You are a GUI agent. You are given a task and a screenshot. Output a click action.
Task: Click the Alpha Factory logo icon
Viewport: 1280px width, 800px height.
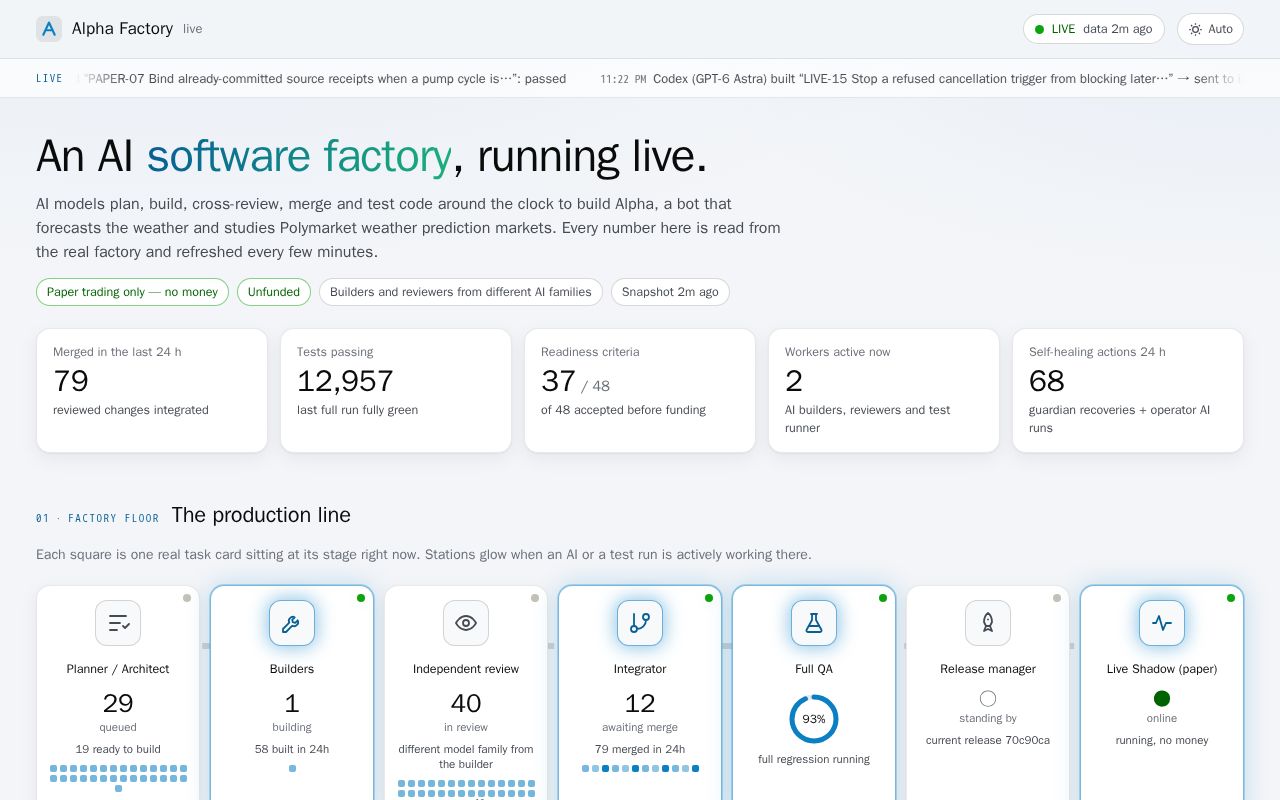(x=49, y=29)
